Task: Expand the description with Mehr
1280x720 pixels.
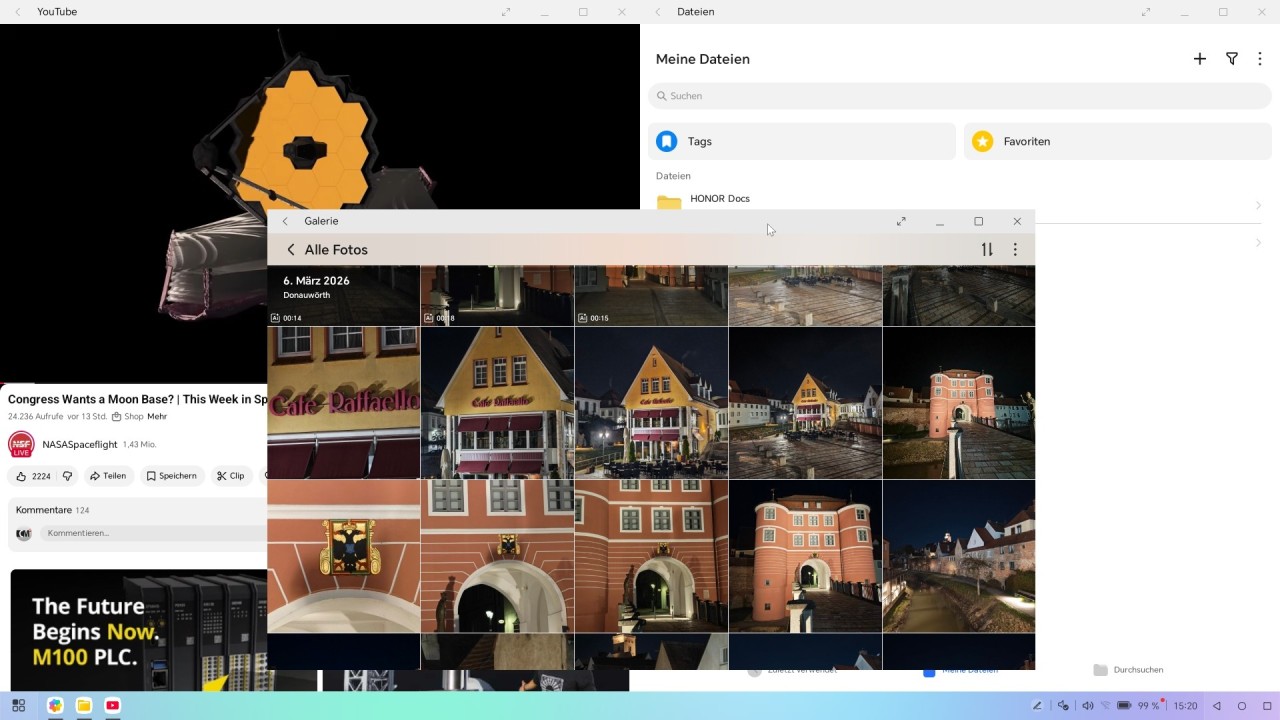Action: (157, 416)
